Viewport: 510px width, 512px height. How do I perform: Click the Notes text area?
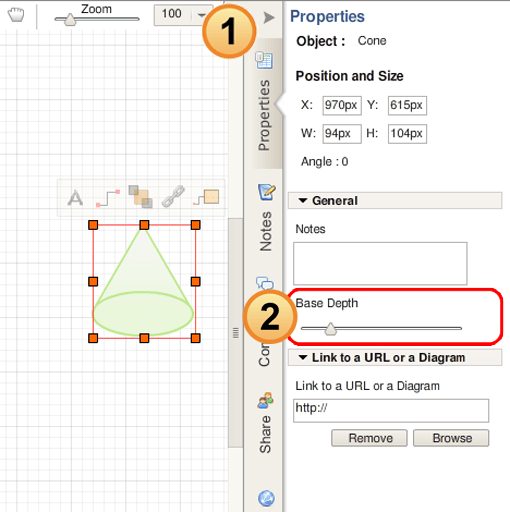click(x=380, y=263)
